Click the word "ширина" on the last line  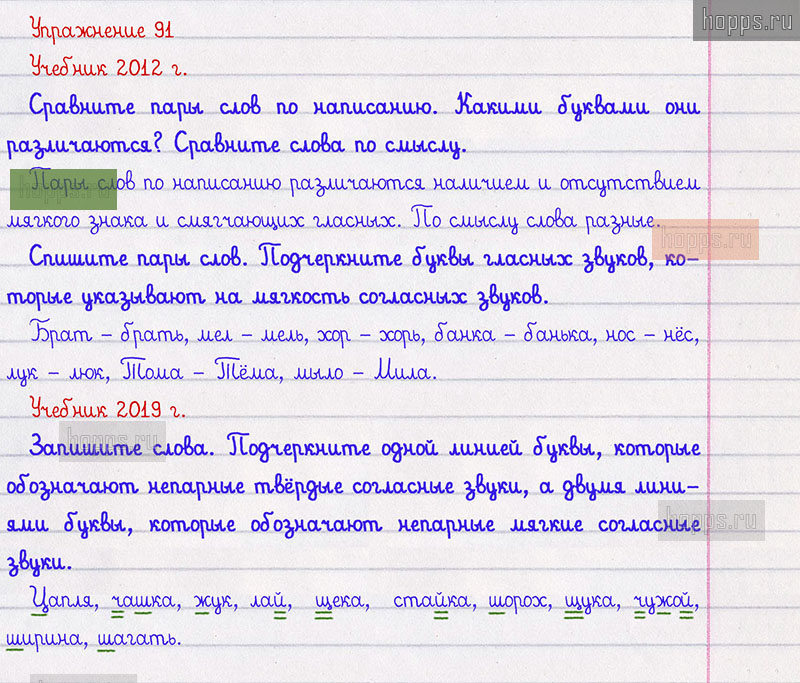point(46,638)
